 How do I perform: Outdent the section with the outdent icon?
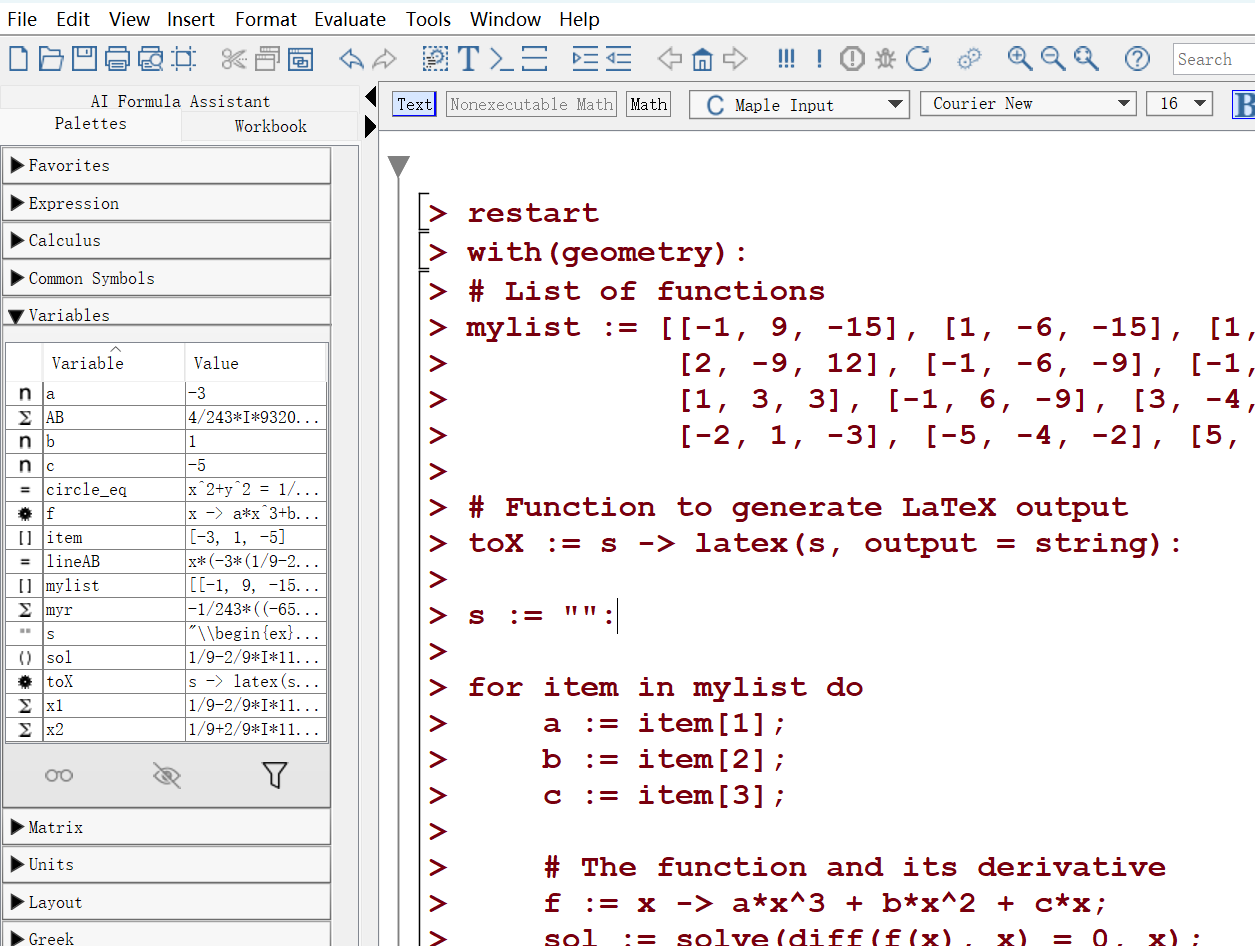click(618, 59)
